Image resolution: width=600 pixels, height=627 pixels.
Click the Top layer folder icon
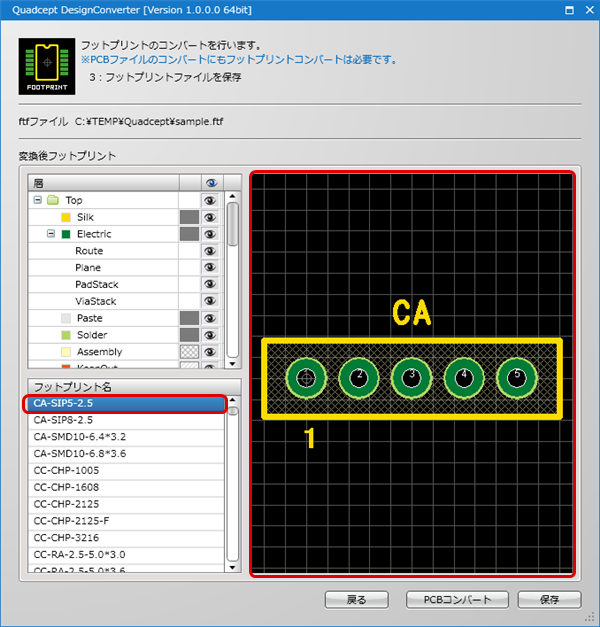(53, 200)
